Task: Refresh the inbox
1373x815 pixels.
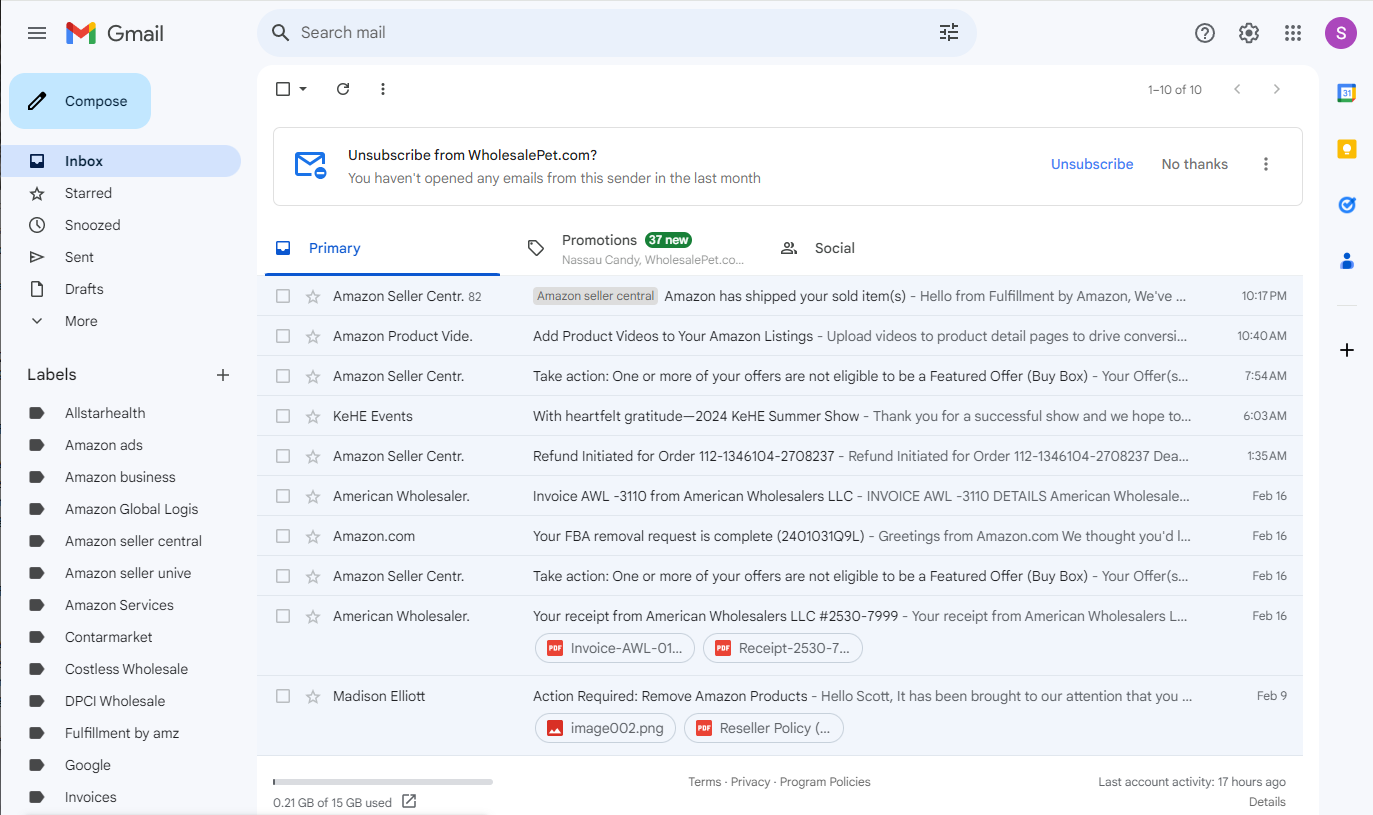Action: pyautogui.click(x=343, y=89)
